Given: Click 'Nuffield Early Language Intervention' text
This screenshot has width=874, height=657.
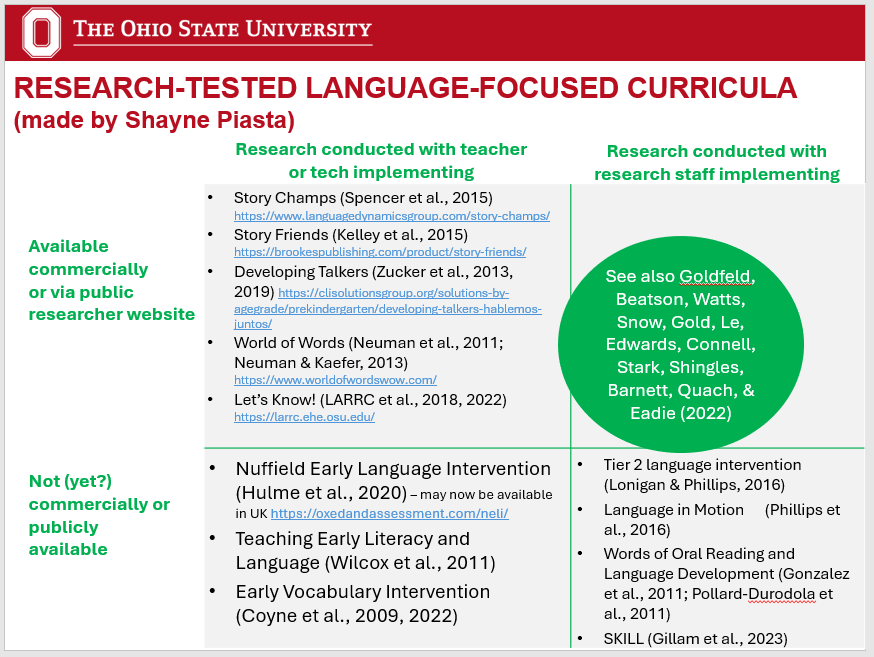Looking at the screenshot, I should (x=393, y=469).
